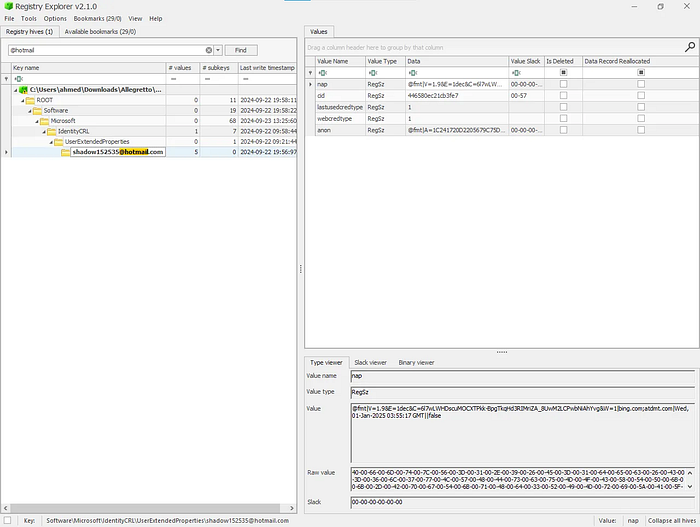Toggle status bar checkbox beside Key
The width and height of the screenshot is (700, 527).
(x=8, y=520)
